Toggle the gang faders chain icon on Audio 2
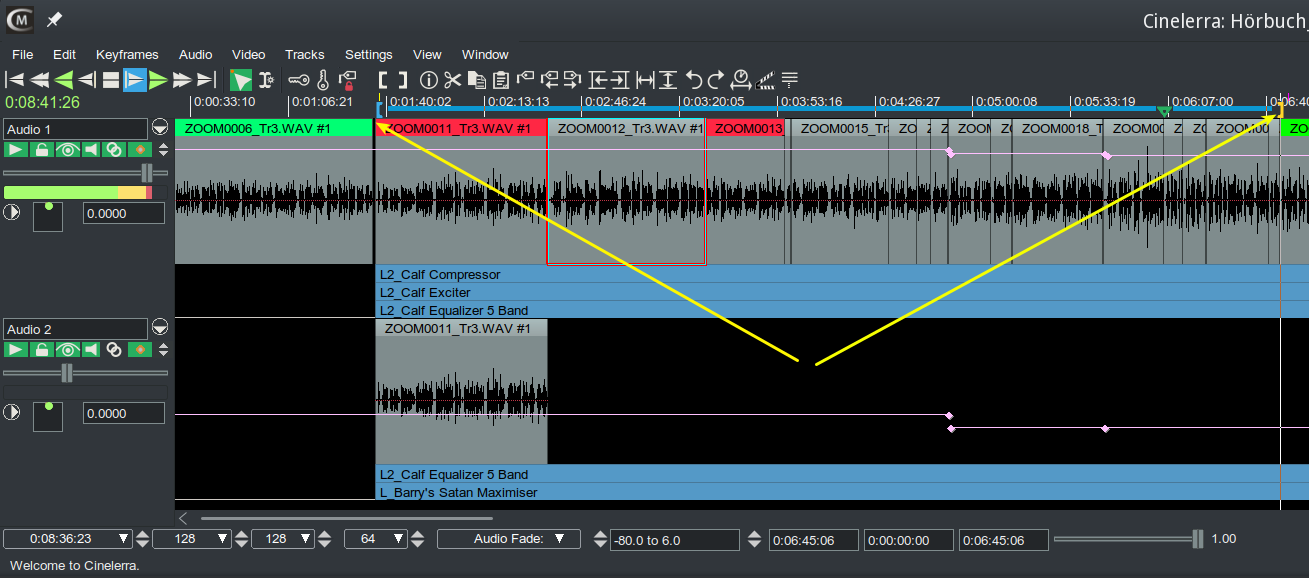This screenshot has width=1309, height=578. pos(115,350)
